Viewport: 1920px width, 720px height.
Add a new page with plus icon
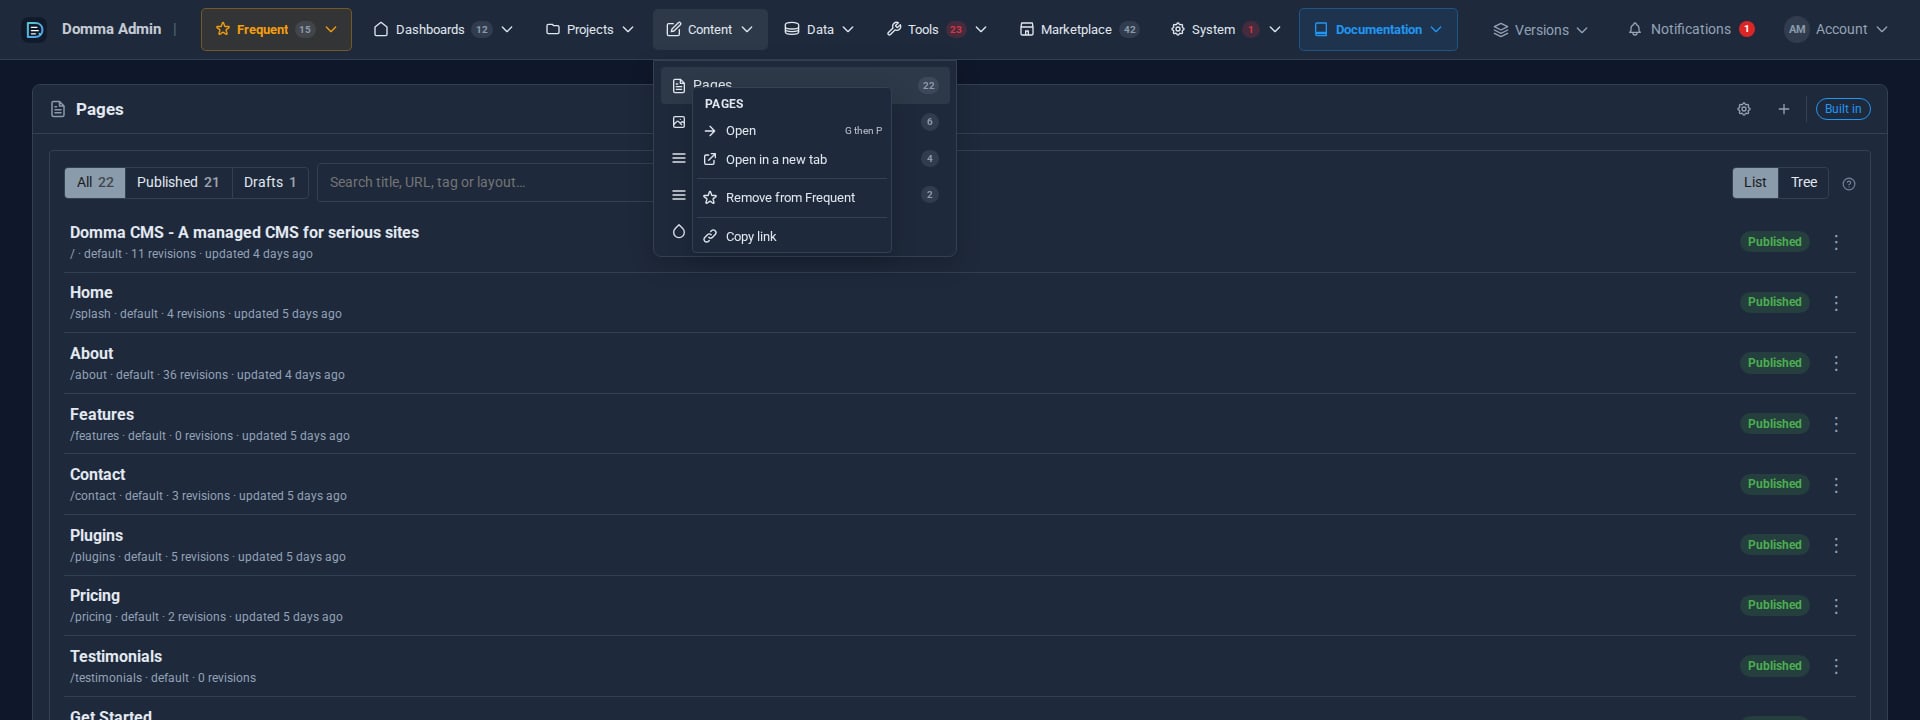[x=1783, y=109]
